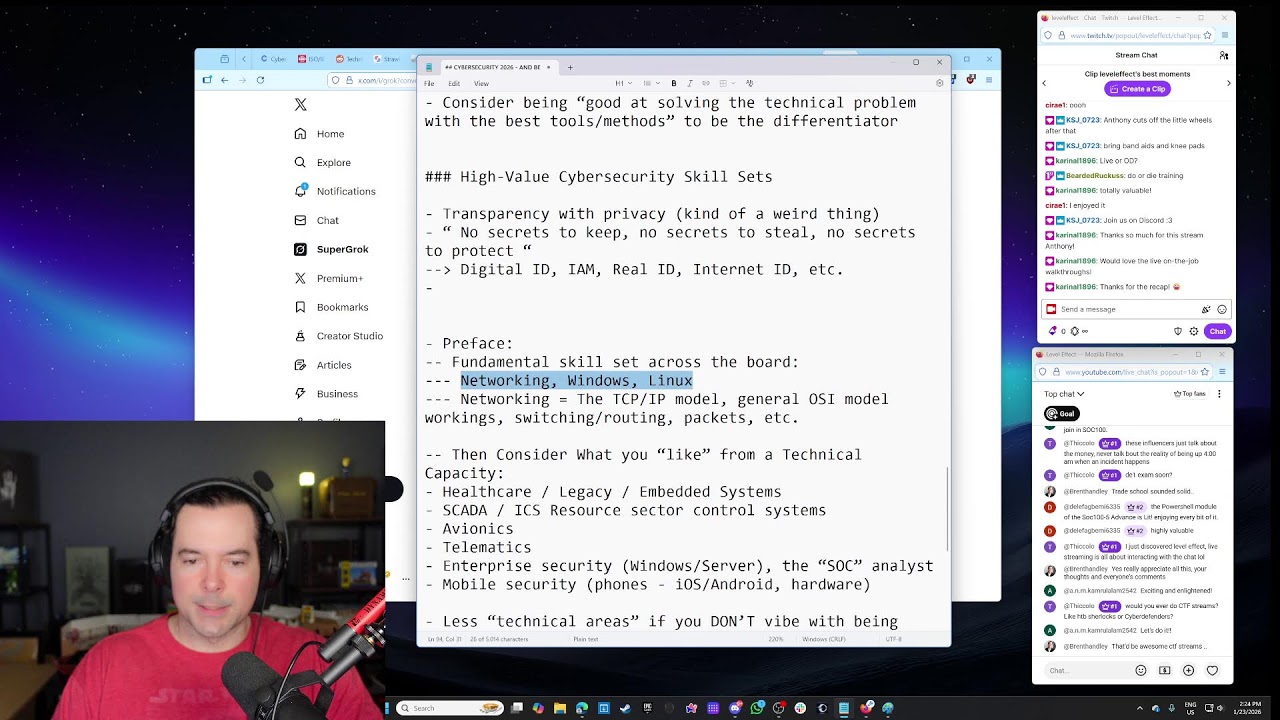The width and height of the screenshot is (1280, 720).
Task: Open File Explorer from the taskbar
Action: click(x=560, y=708)
